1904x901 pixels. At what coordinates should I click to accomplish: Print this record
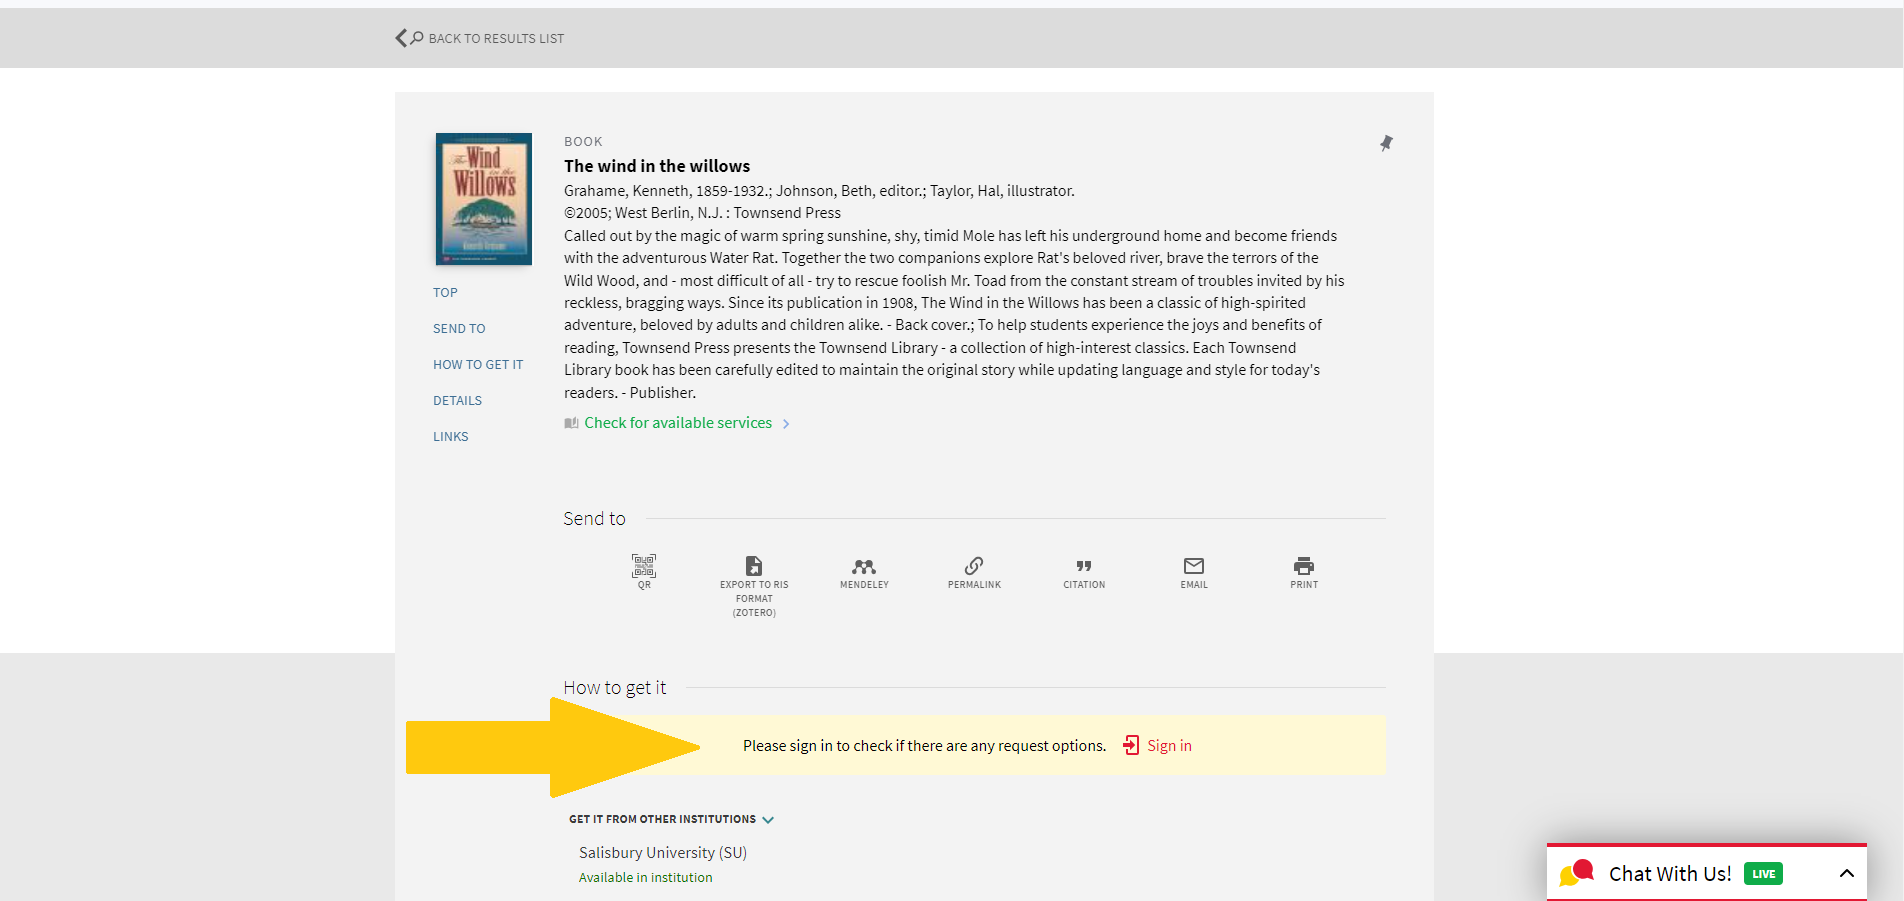tap(1304, 572)
